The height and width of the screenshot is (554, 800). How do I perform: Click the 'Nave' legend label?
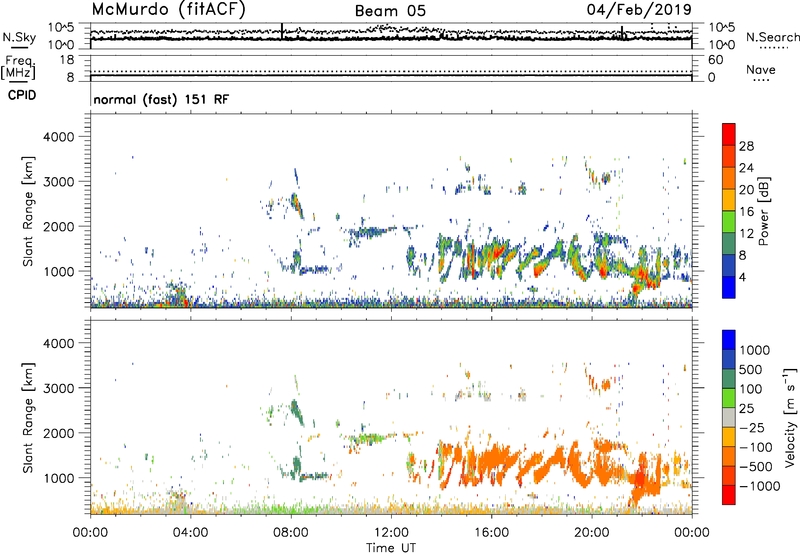click(761, 69)
